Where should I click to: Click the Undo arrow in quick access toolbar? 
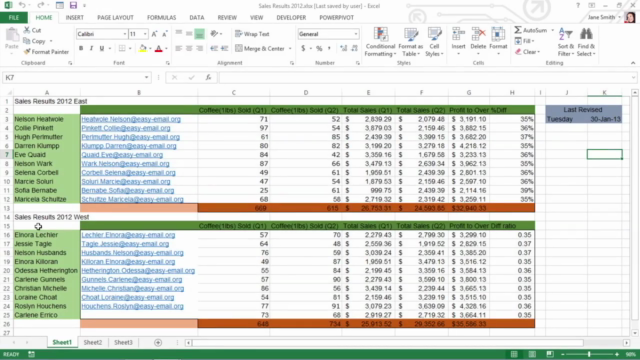coord(22,5)
